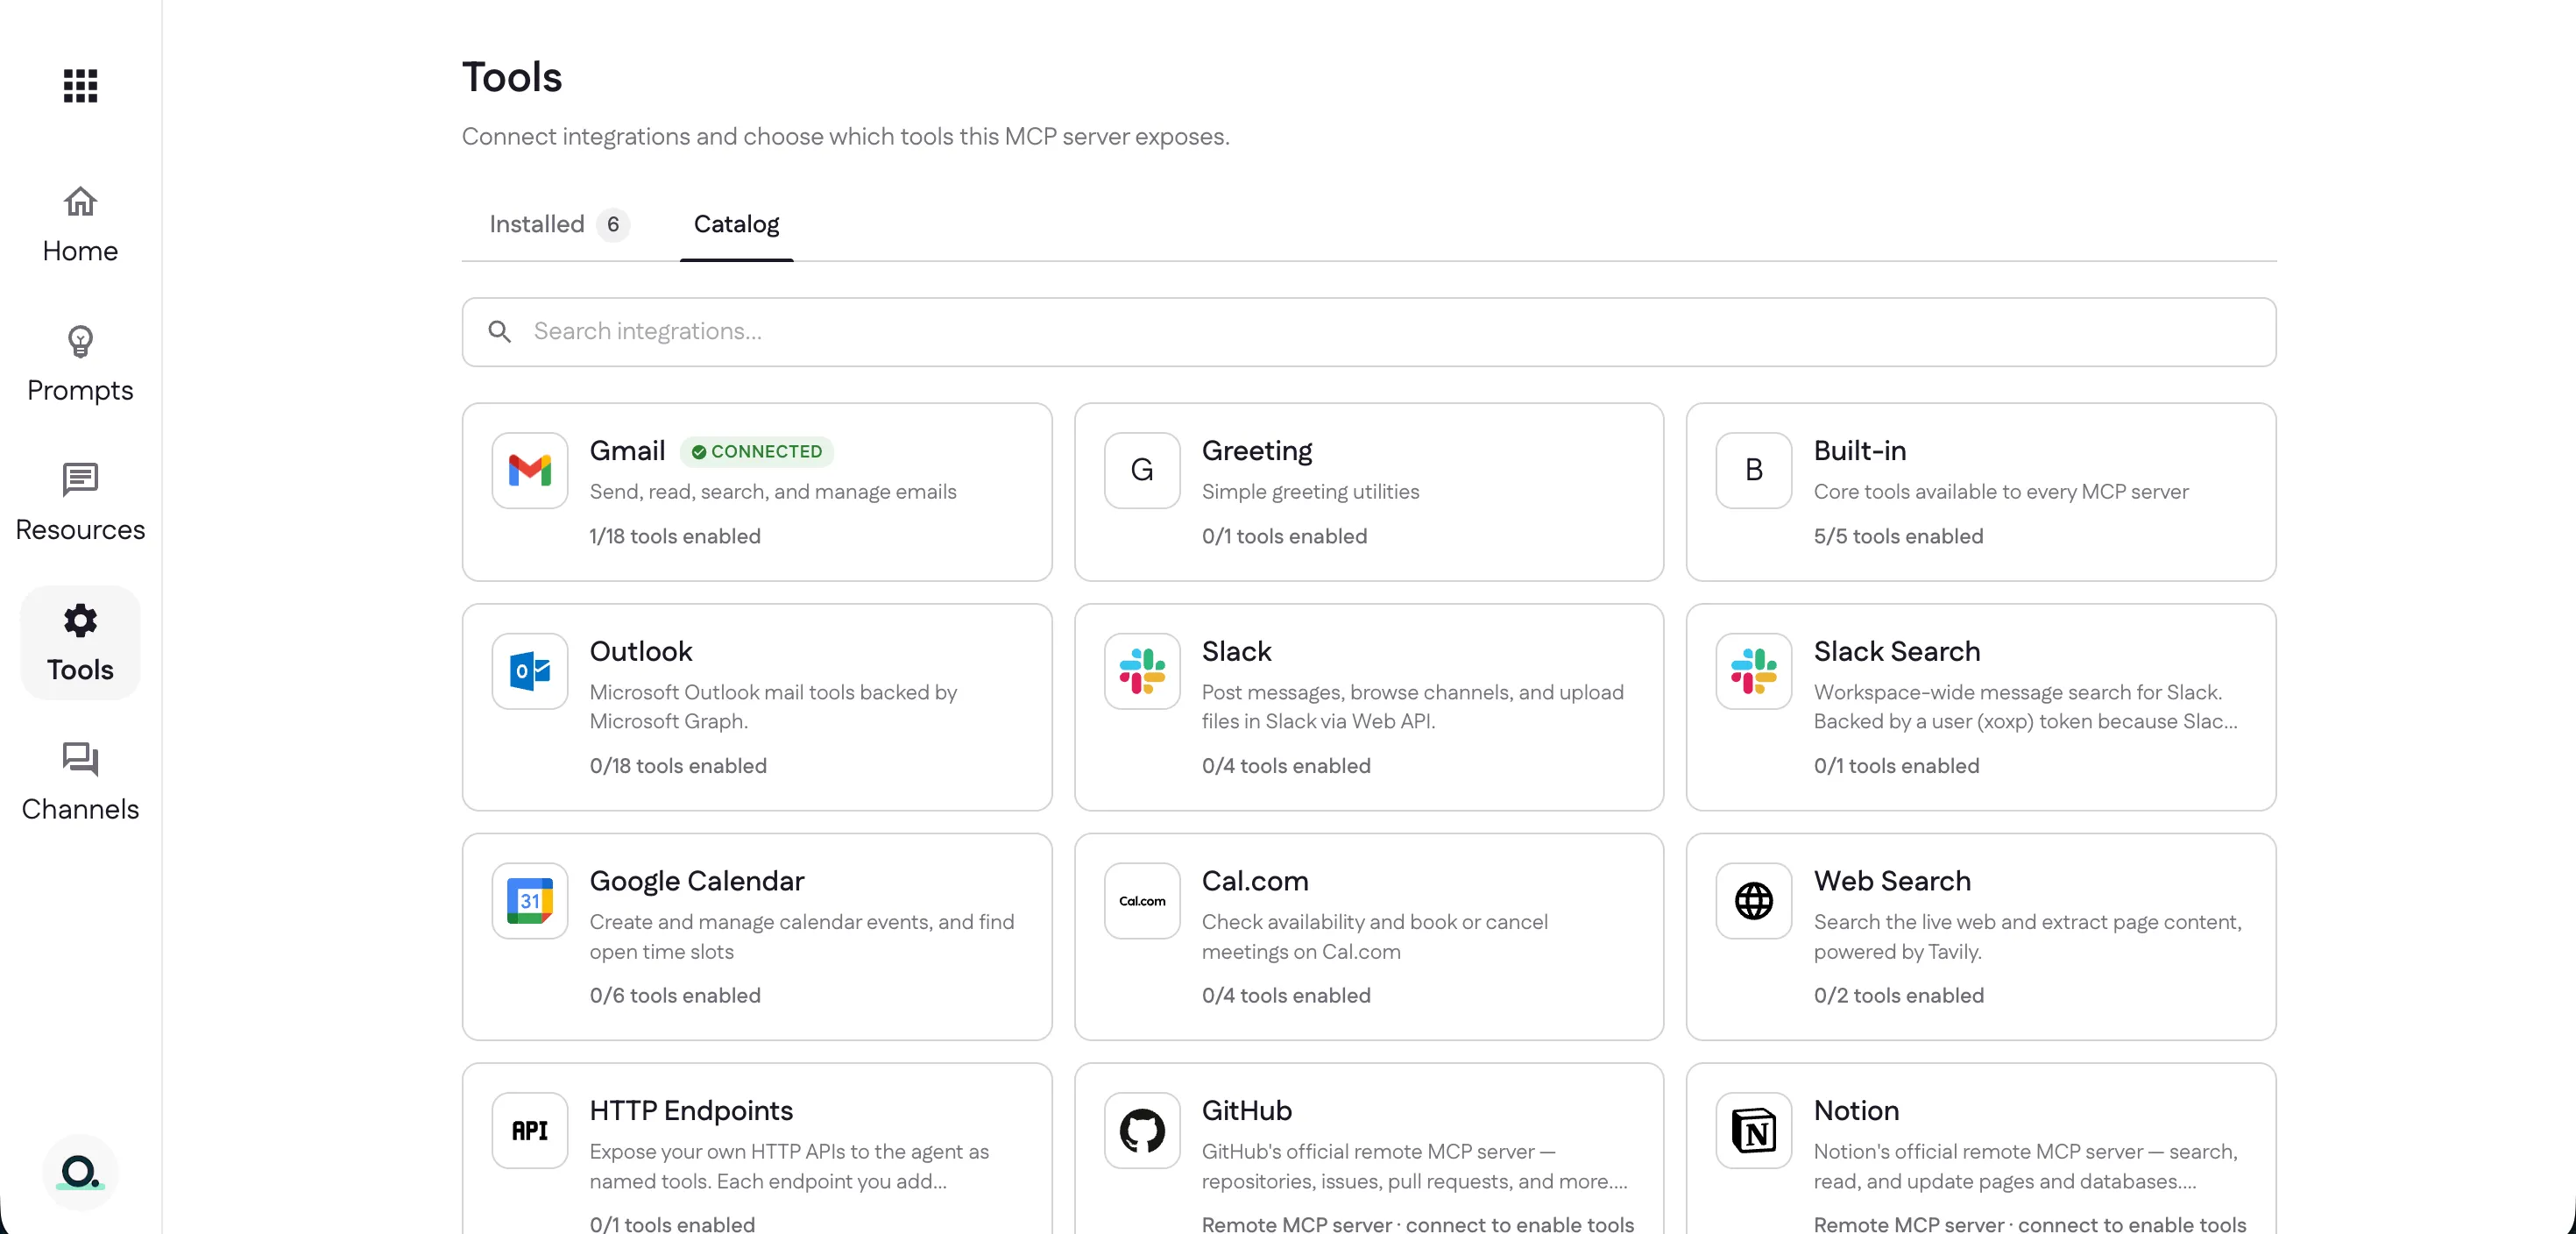The image size is (2576, 1234).
Task: Click the Web Search globe icon
Action: click(1754, 901)
